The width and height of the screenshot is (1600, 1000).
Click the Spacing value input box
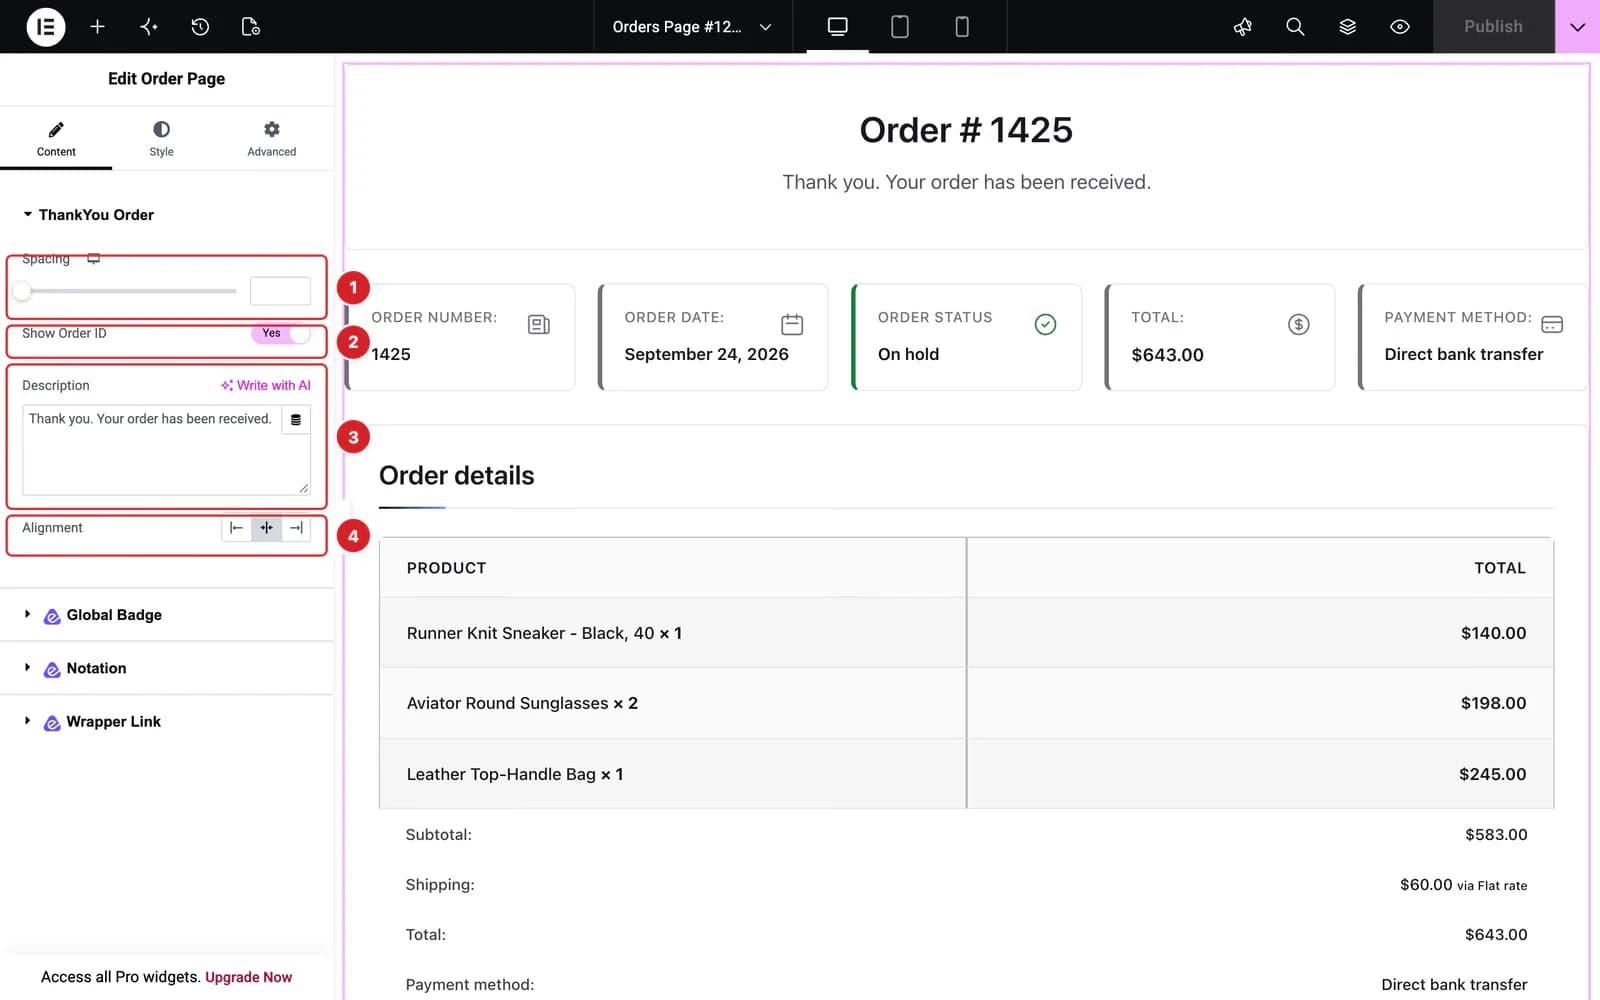pos(280,291)
